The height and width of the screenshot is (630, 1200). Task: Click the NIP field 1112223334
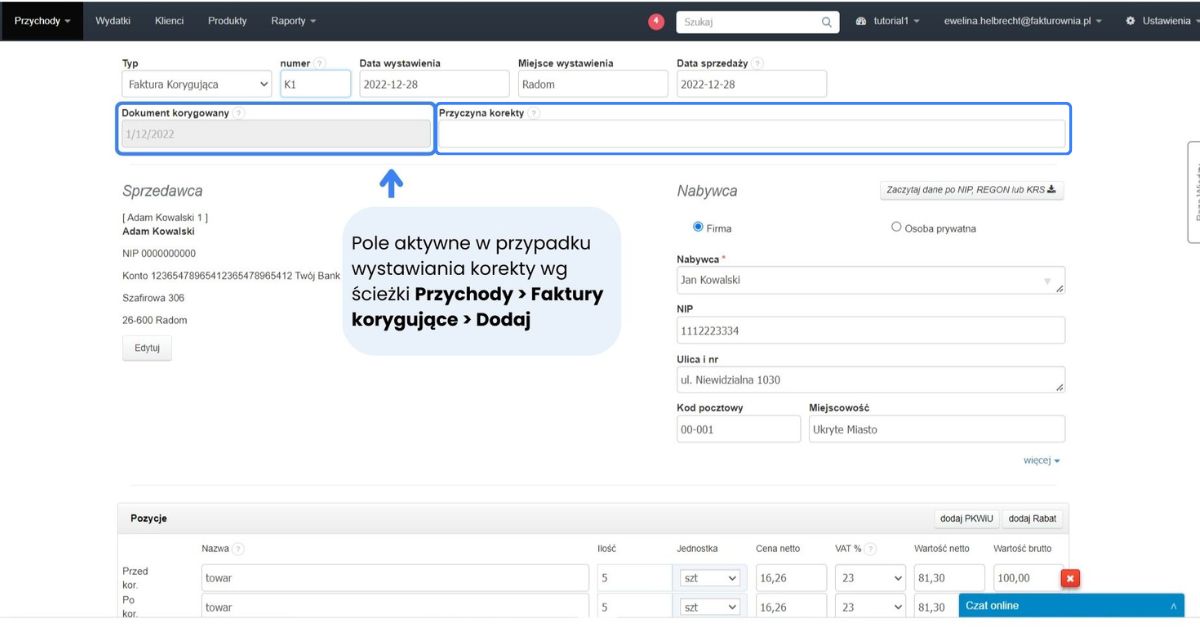click(x=871, y=330)
